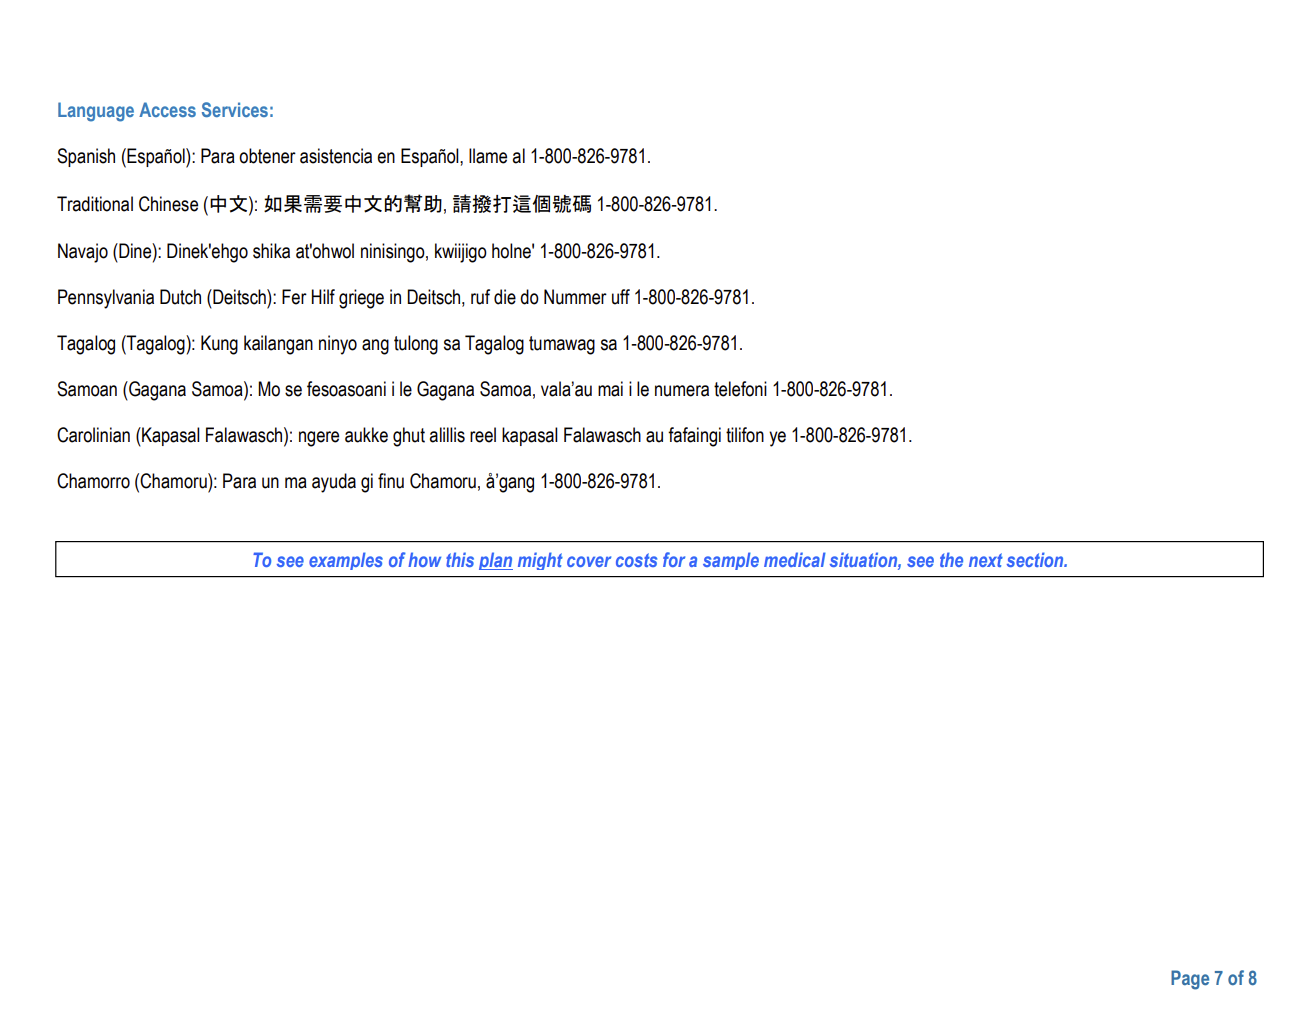
Task: Click the Spanish (Español) assistance line
Action: (x=354, y=157)
